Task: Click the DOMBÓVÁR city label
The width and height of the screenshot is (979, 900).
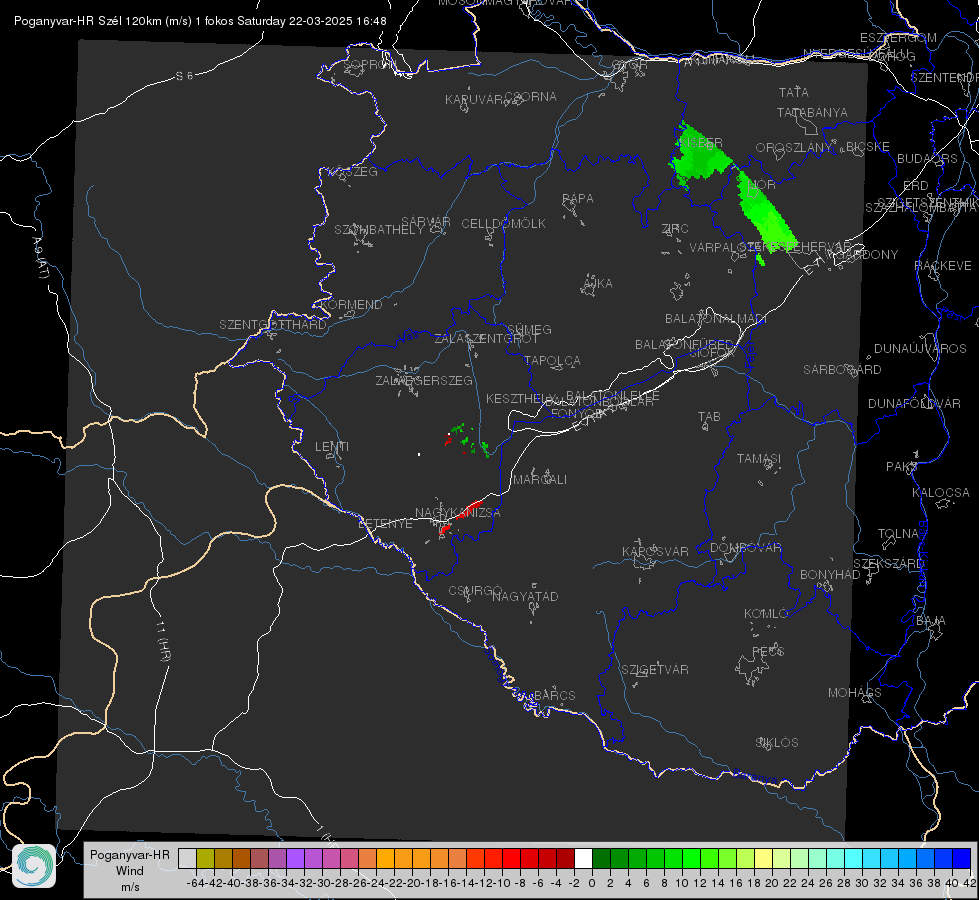Action: [x=746, y=548]
